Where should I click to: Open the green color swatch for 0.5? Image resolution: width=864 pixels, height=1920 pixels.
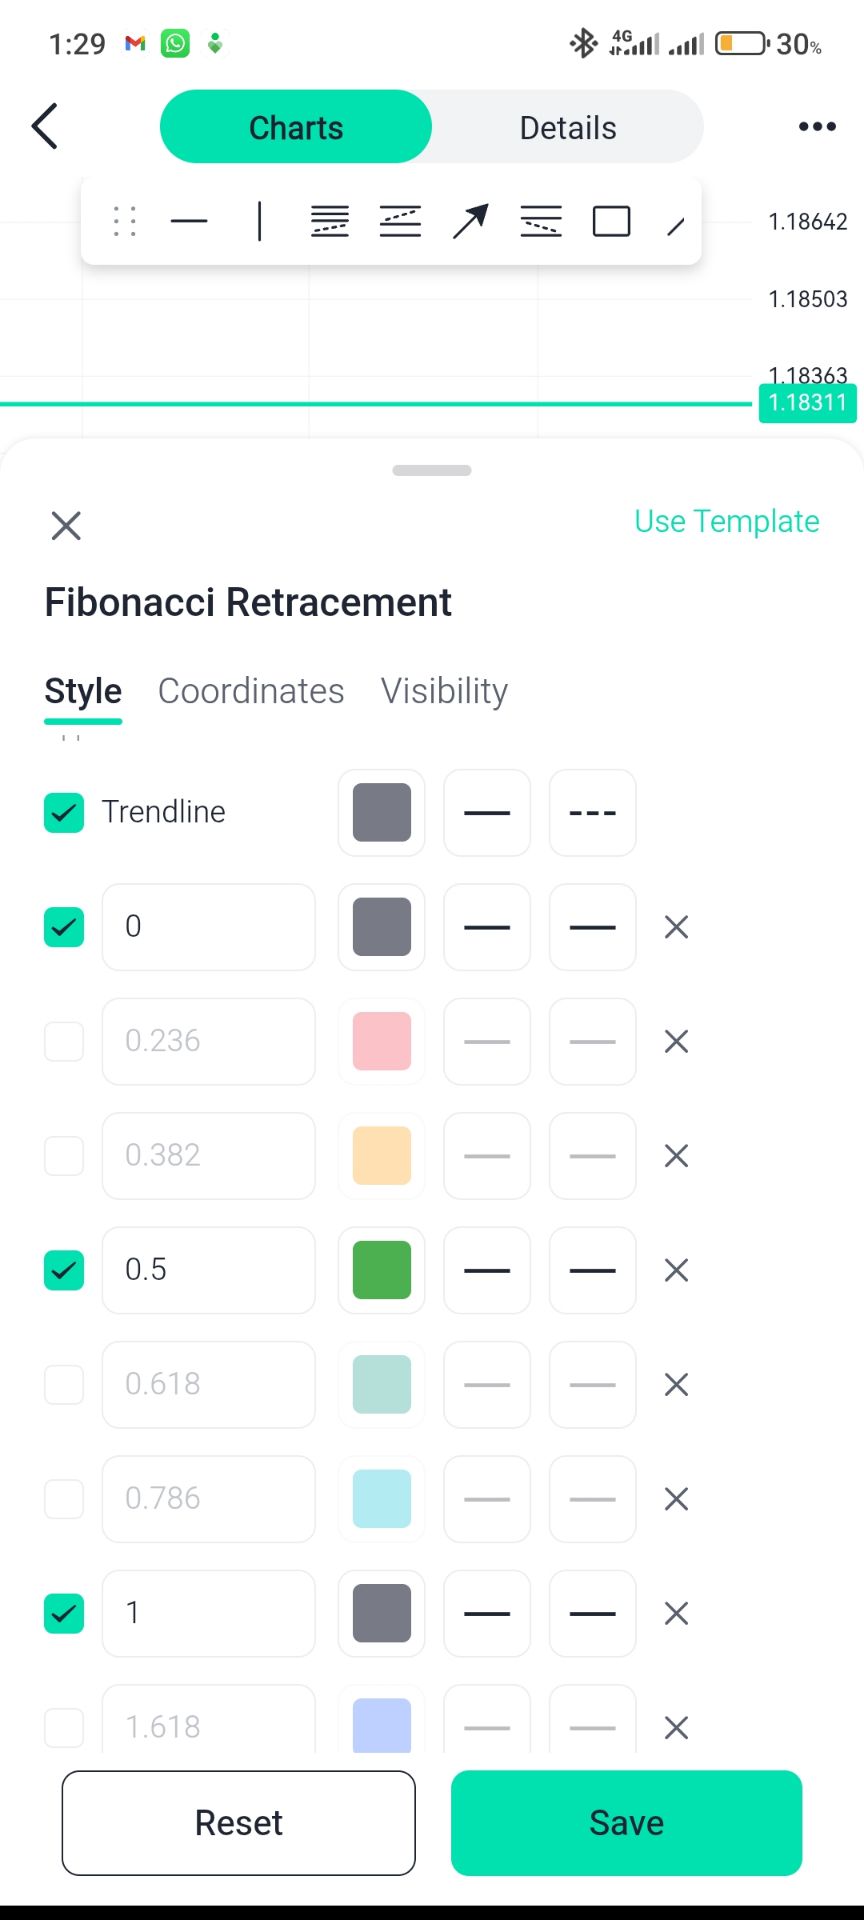pos(382,1270)
